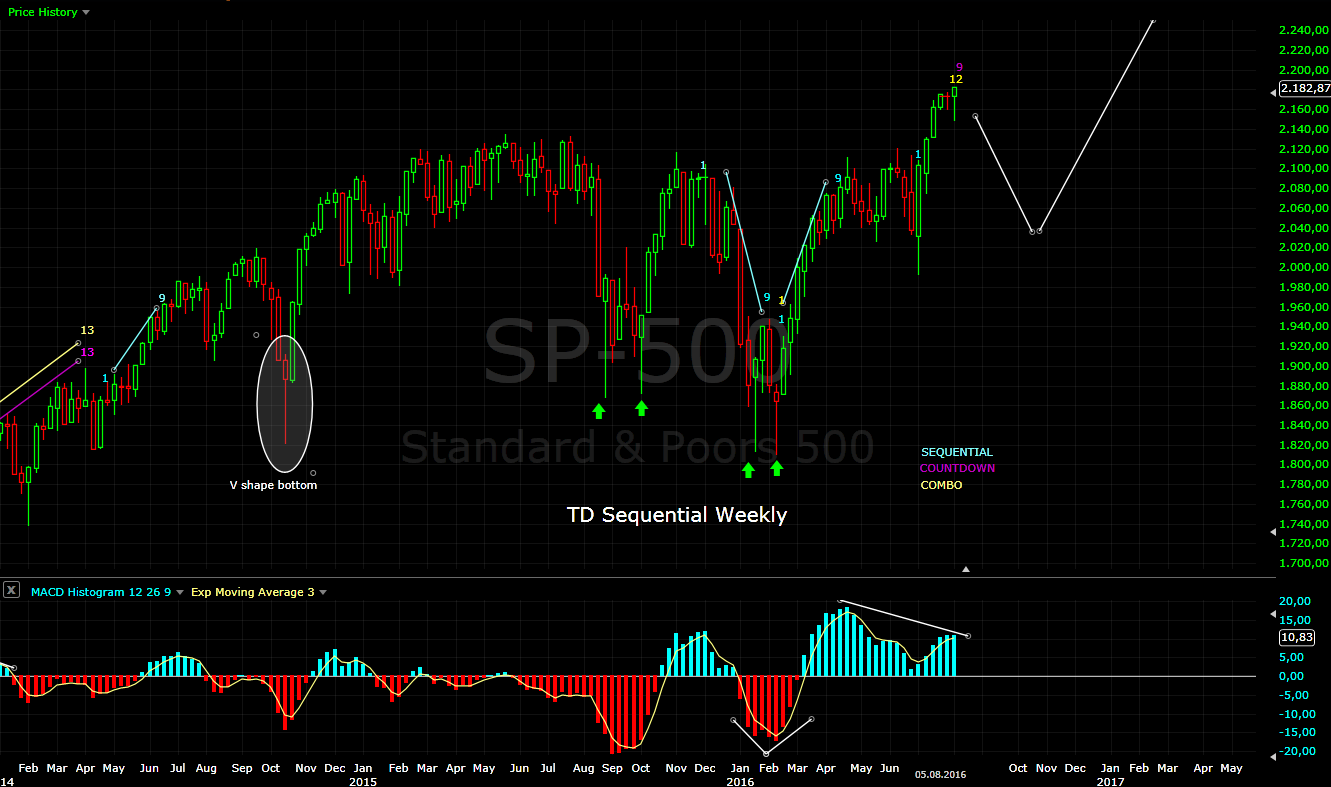Click the 0,00 label on MACD axis
The height and width of the screenshot is (787, 1331).
tap(1292, 676)
